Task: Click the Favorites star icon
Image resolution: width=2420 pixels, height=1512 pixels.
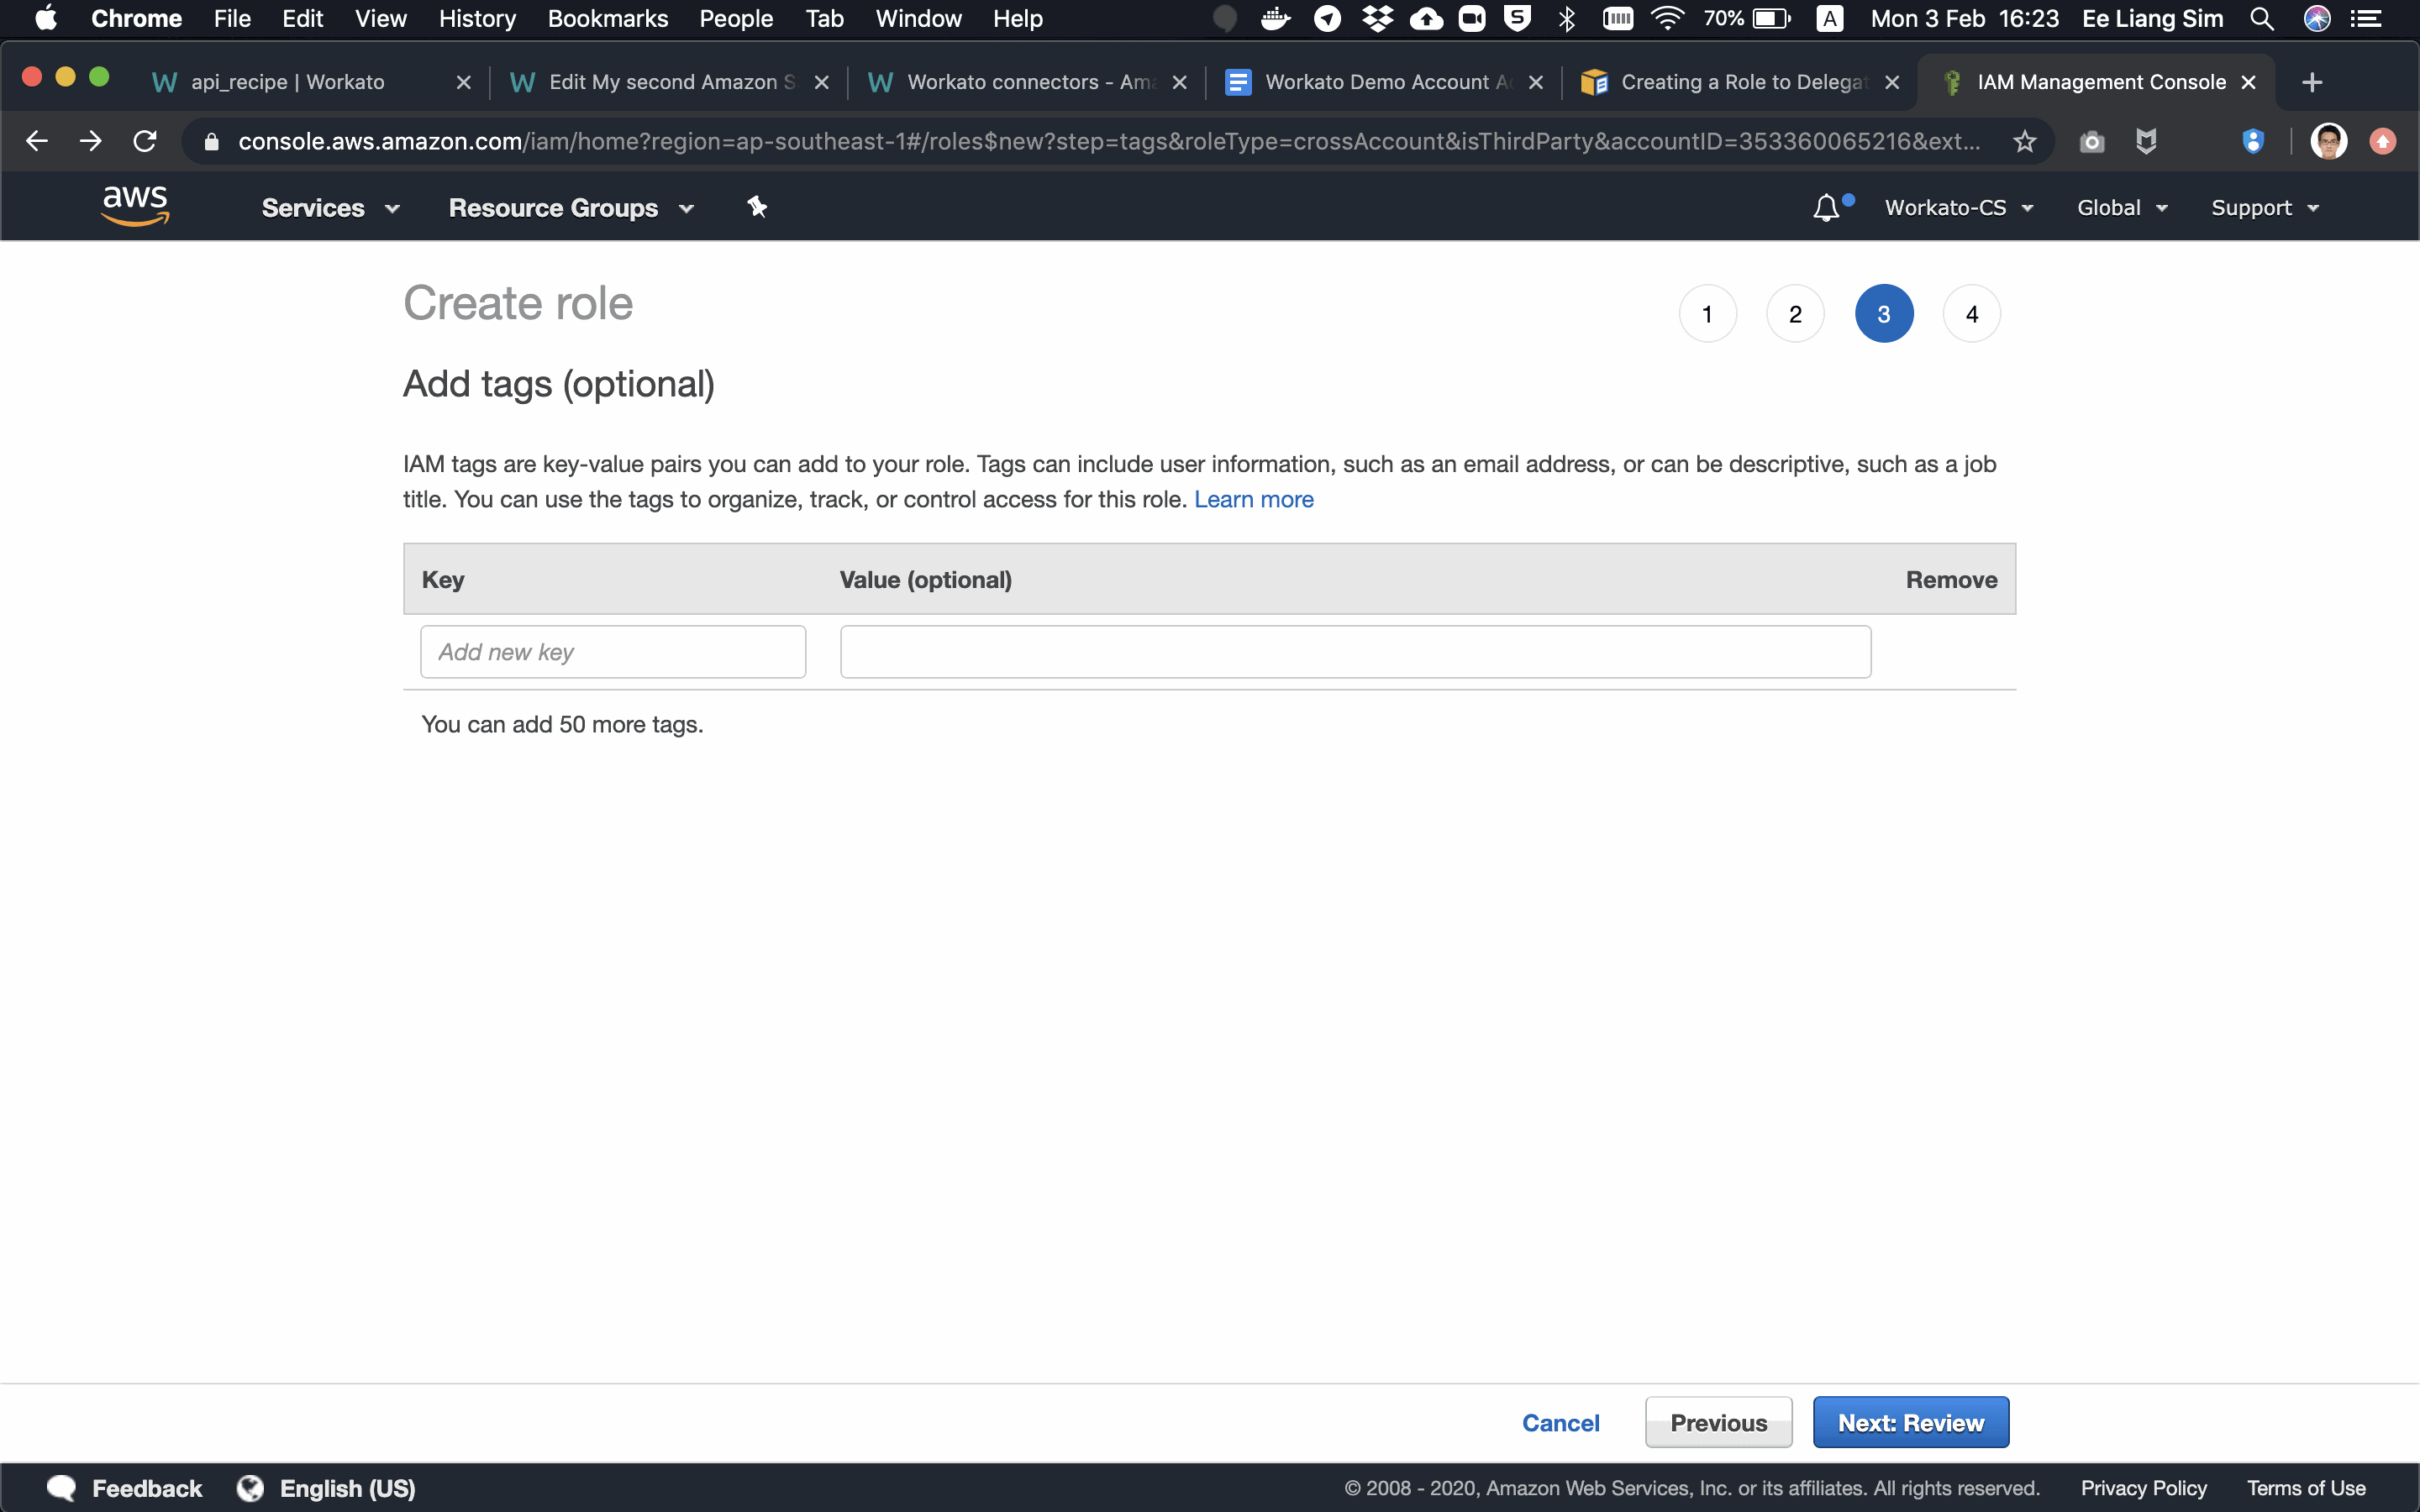Action: click(2026, 141)
